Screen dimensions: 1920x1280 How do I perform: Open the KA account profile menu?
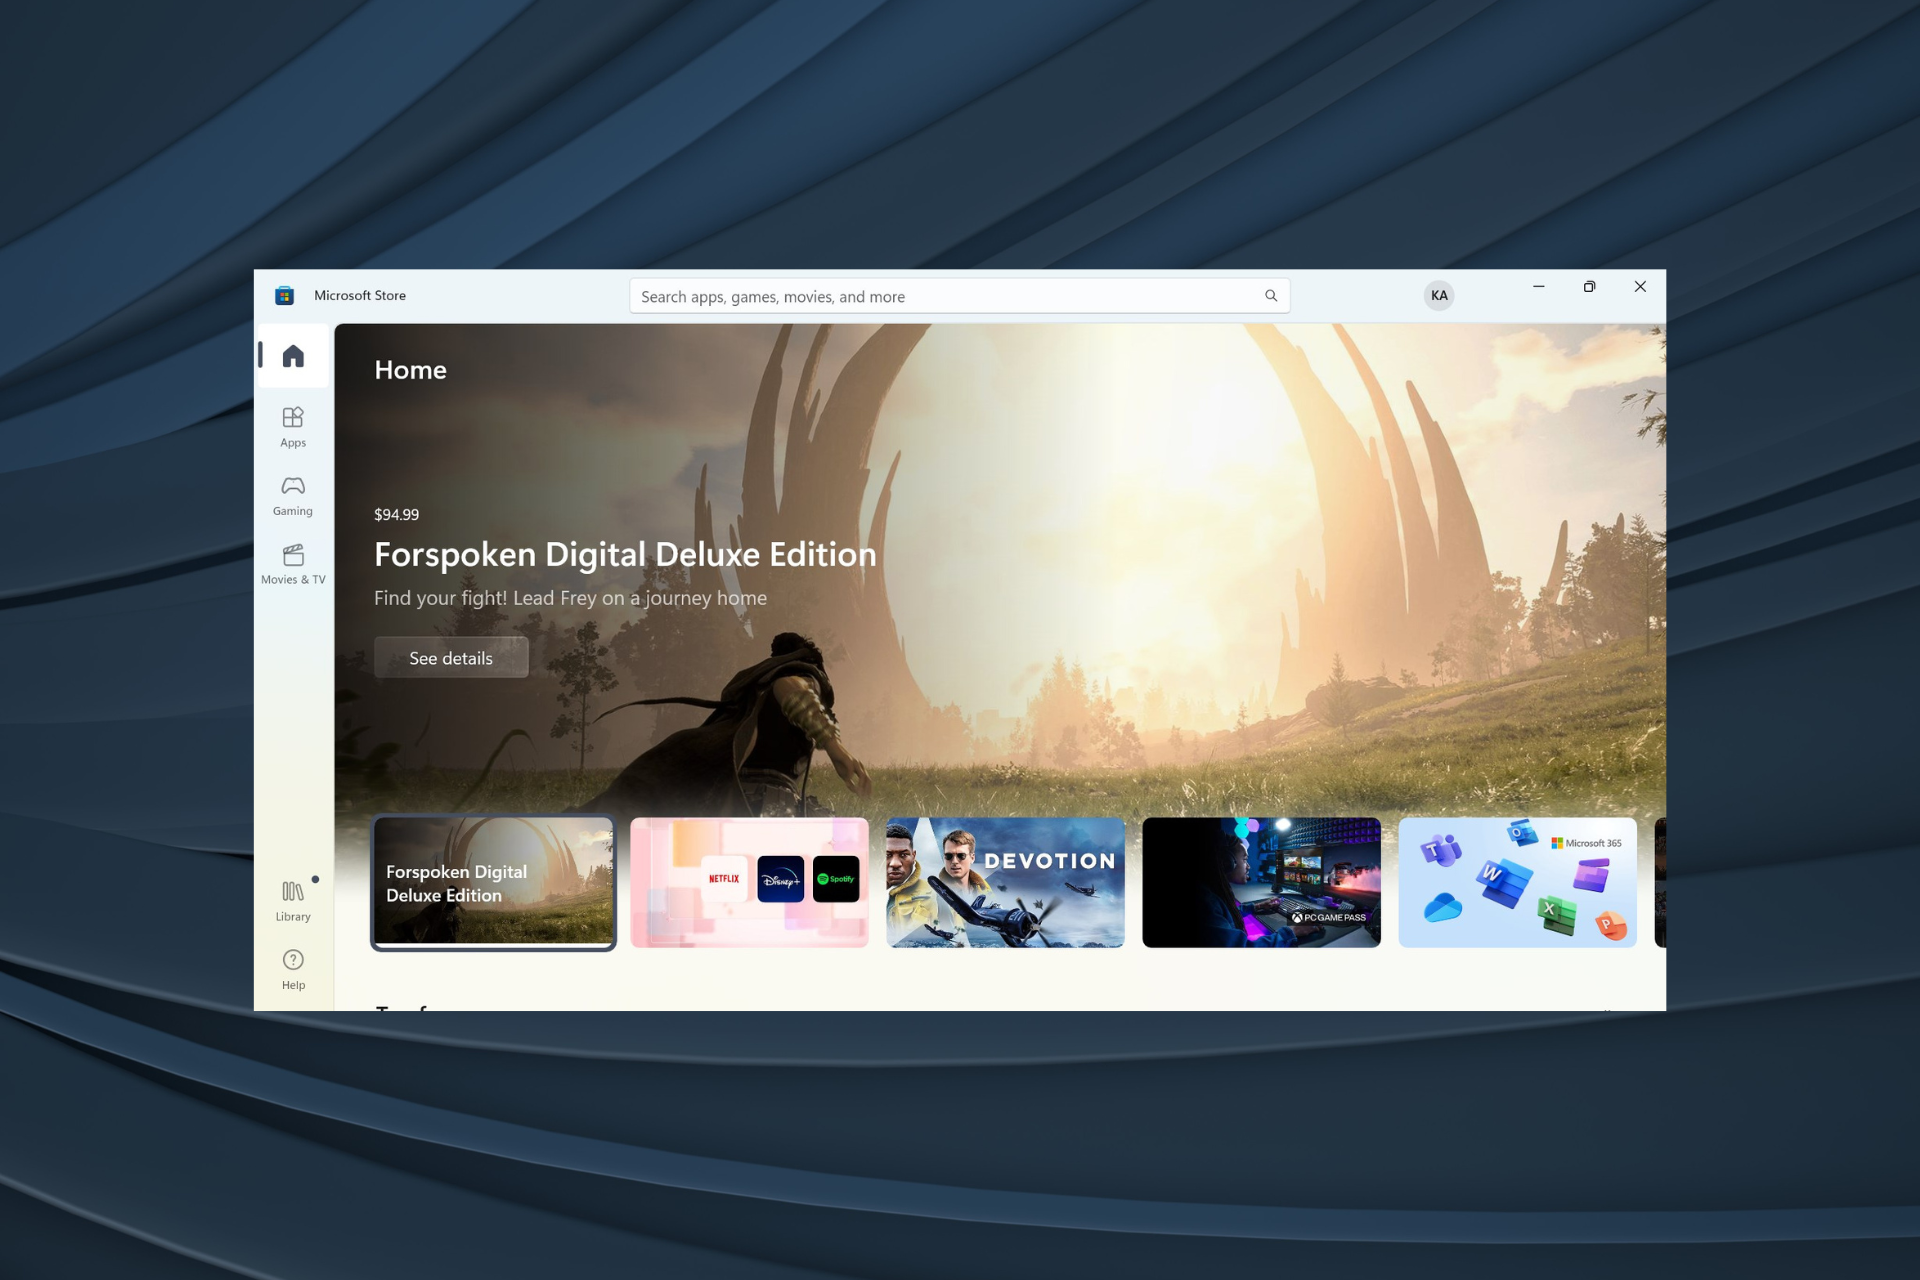pyautogui.click(x=1439, y=295)
